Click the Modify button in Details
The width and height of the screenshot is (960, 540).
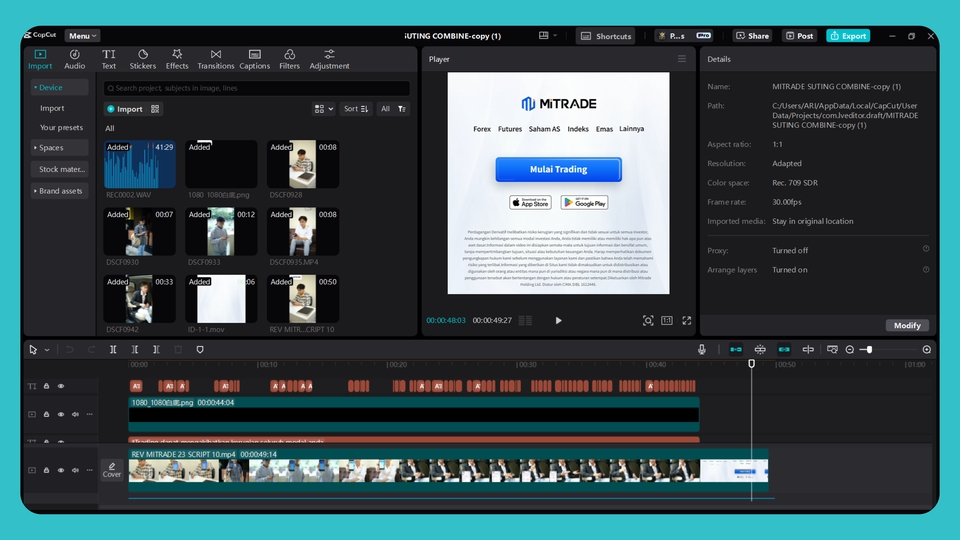(x=907, y=325)
